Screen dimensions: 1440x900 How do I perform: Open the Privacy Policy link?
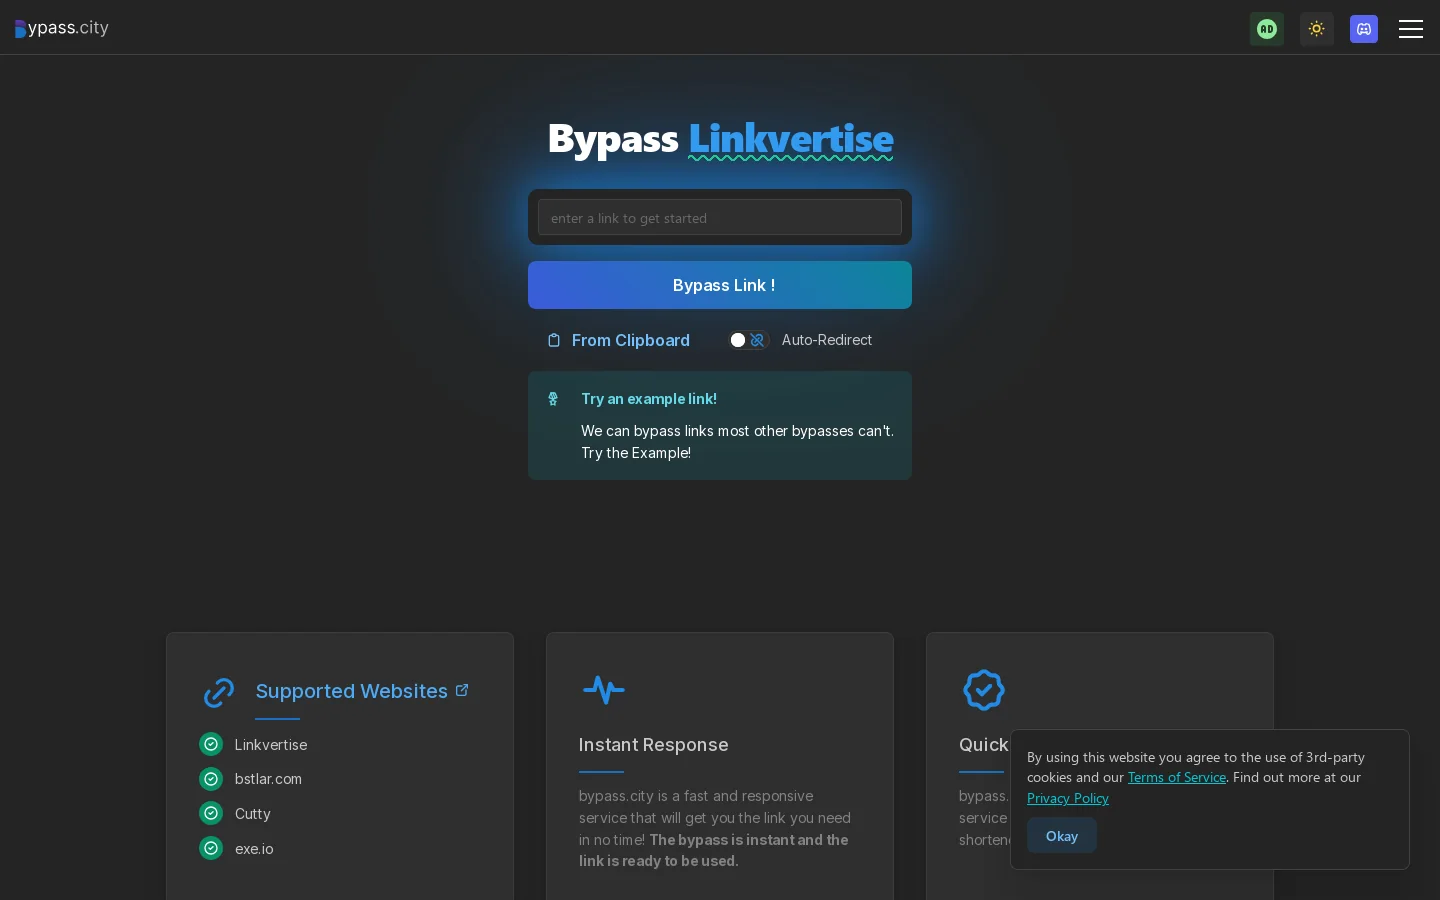coord(1068,798)
